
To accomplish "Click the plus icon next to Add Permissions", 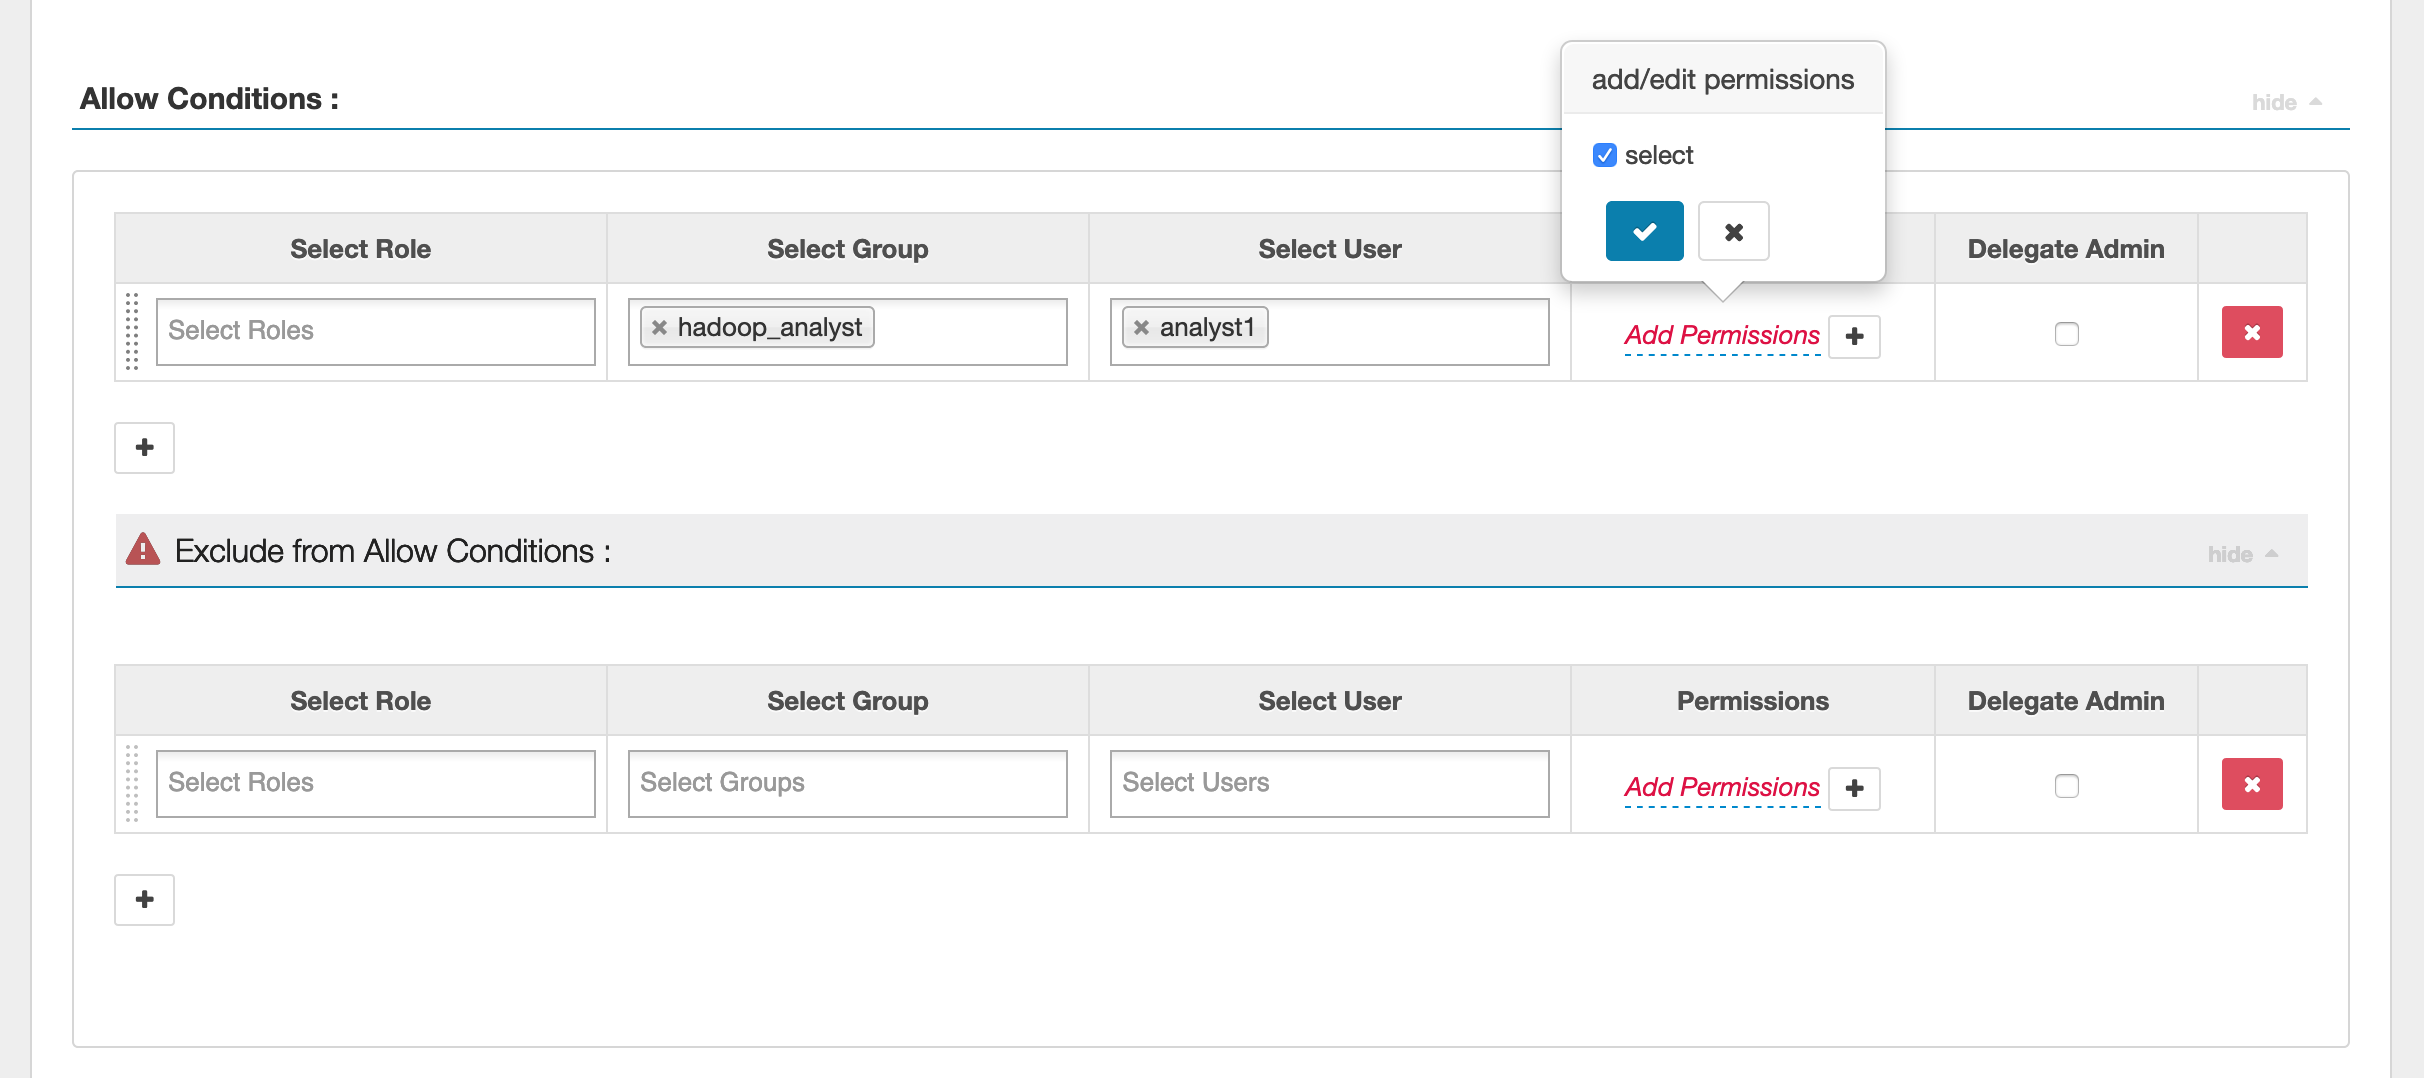I will tap(1854, 337).
